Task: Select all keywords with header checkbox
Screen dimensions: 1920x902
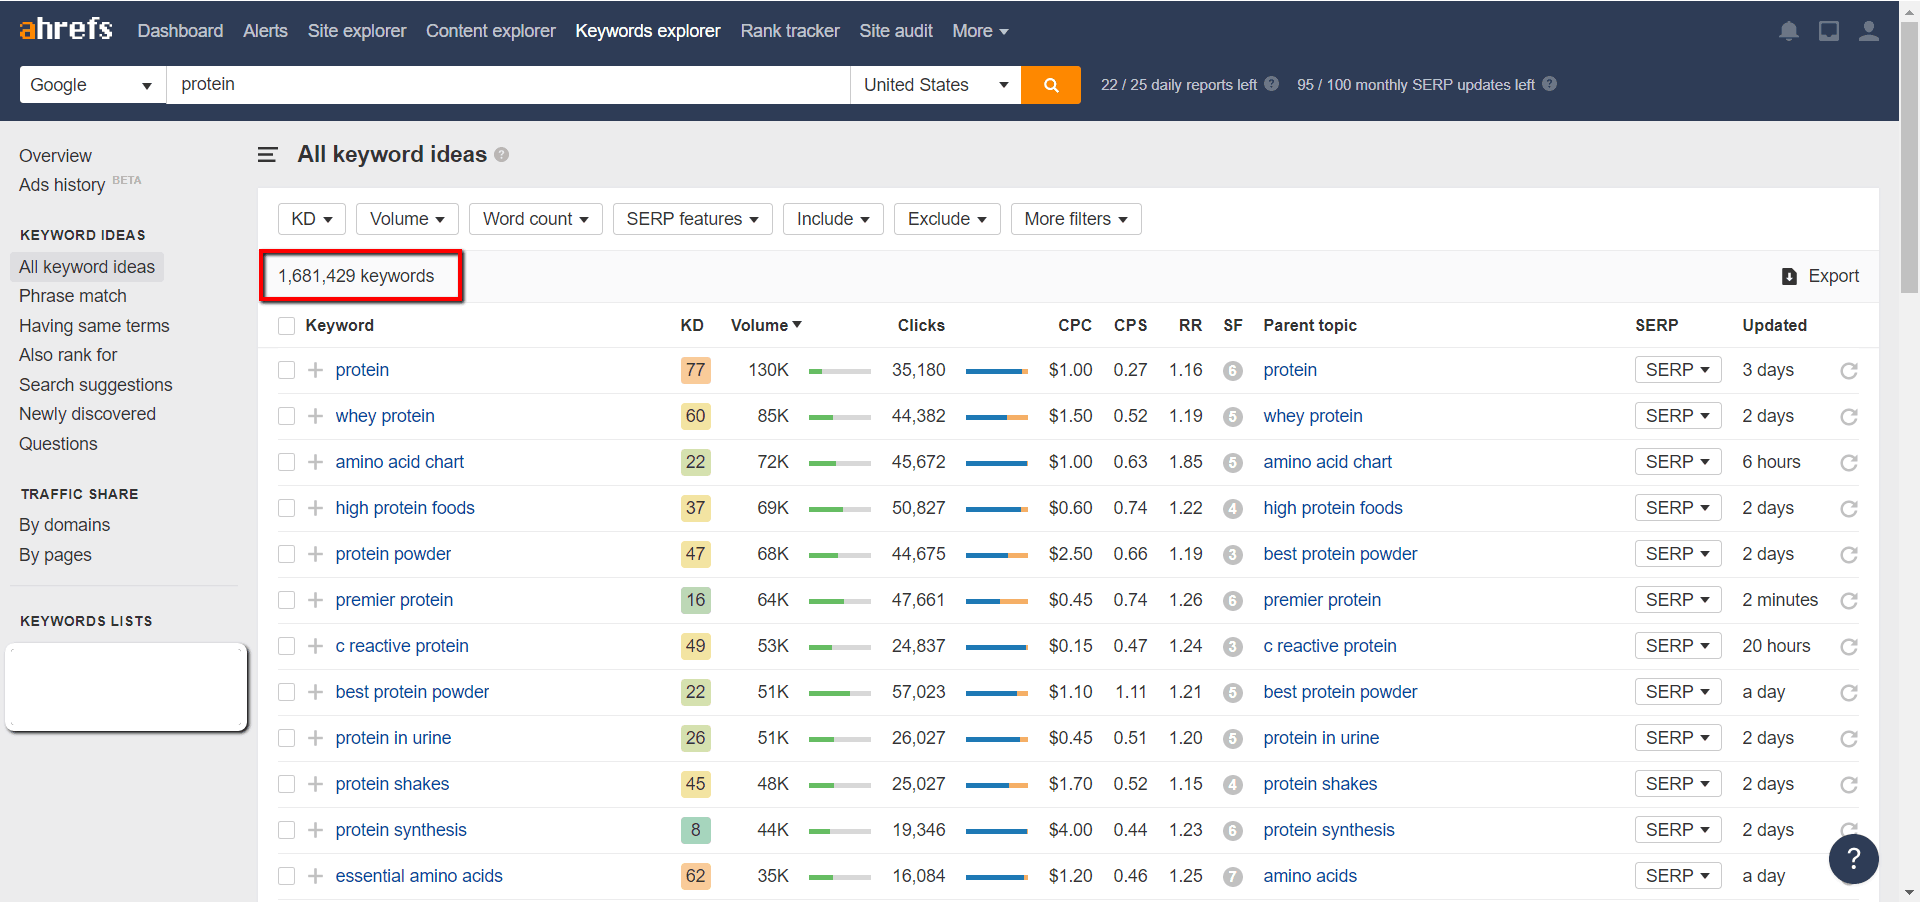Action: (x=287, y=326)
